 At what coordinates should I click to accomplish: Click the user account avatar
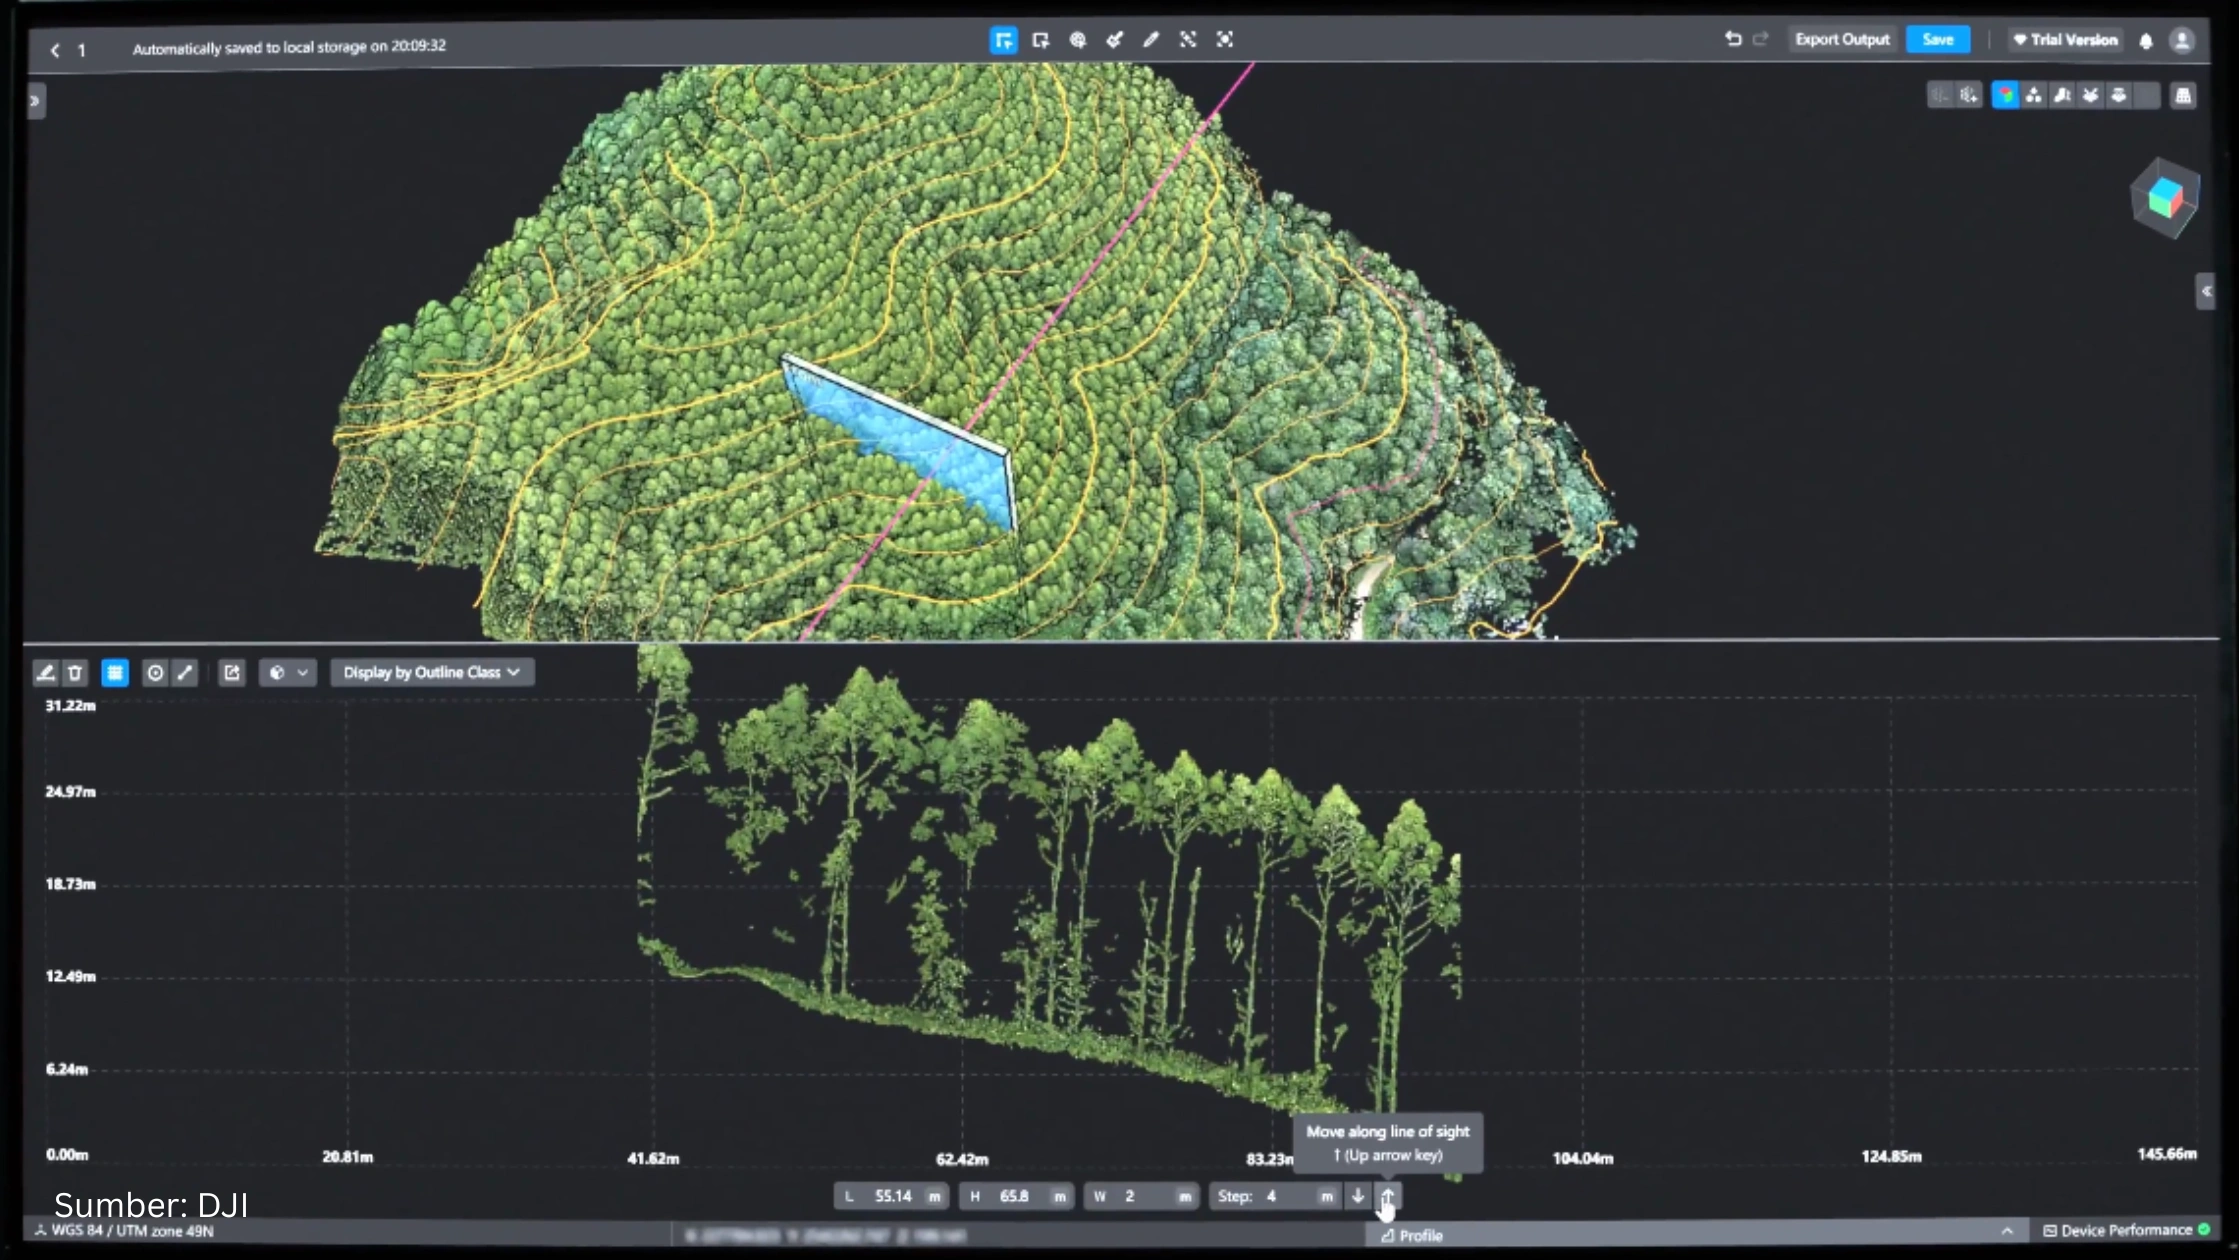point(2182,40)
